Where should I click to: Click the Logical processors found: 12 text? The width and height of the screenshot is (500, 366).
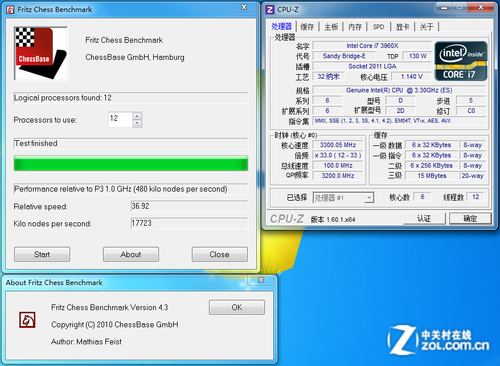pyautogui.click(x=63, y=98)
